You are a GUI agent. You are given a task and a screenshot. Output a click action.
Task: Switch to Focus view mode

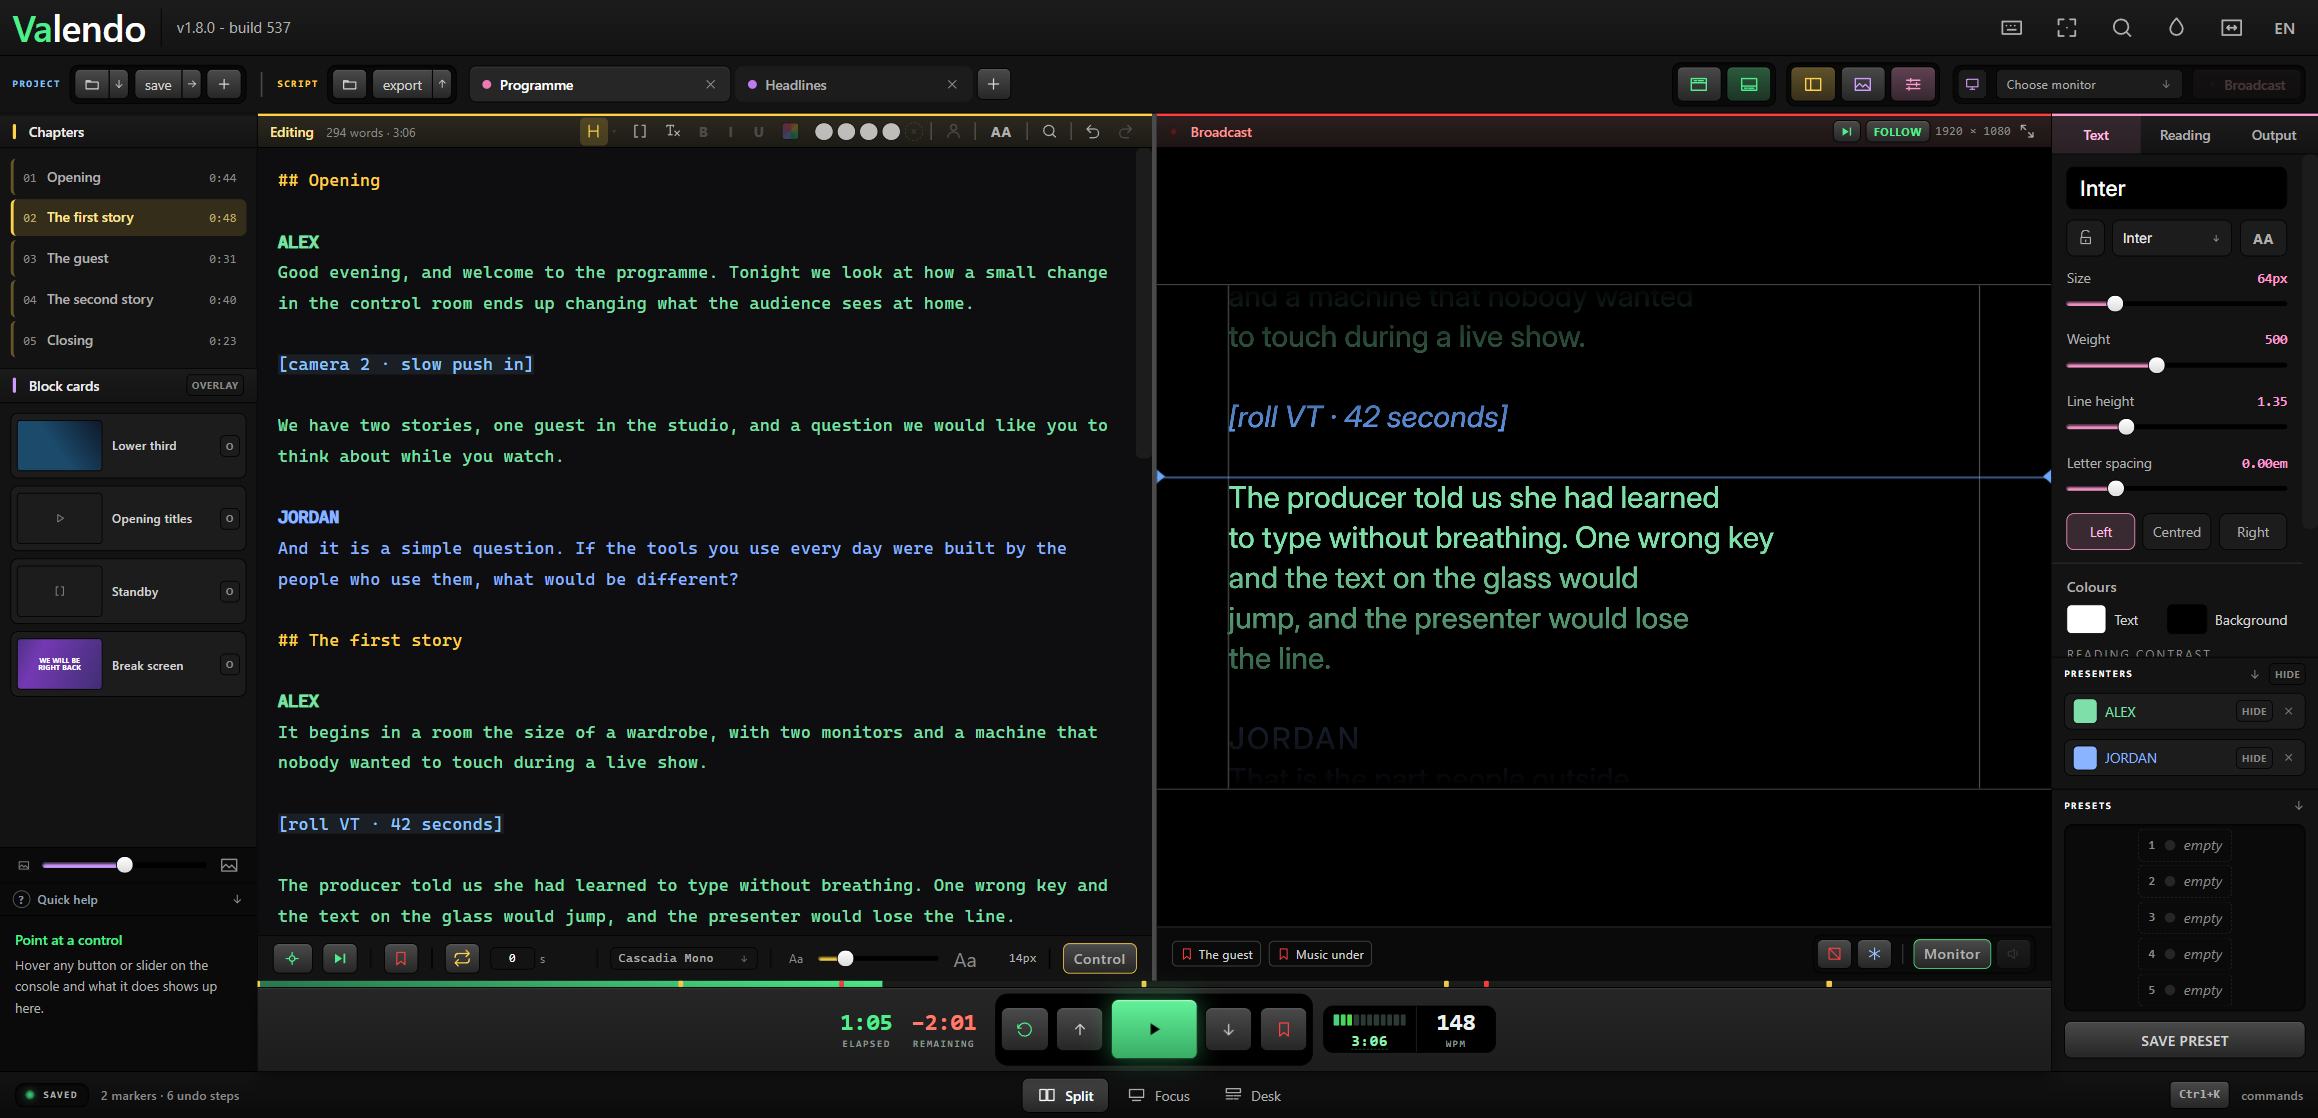(x=1159, y=1095)
